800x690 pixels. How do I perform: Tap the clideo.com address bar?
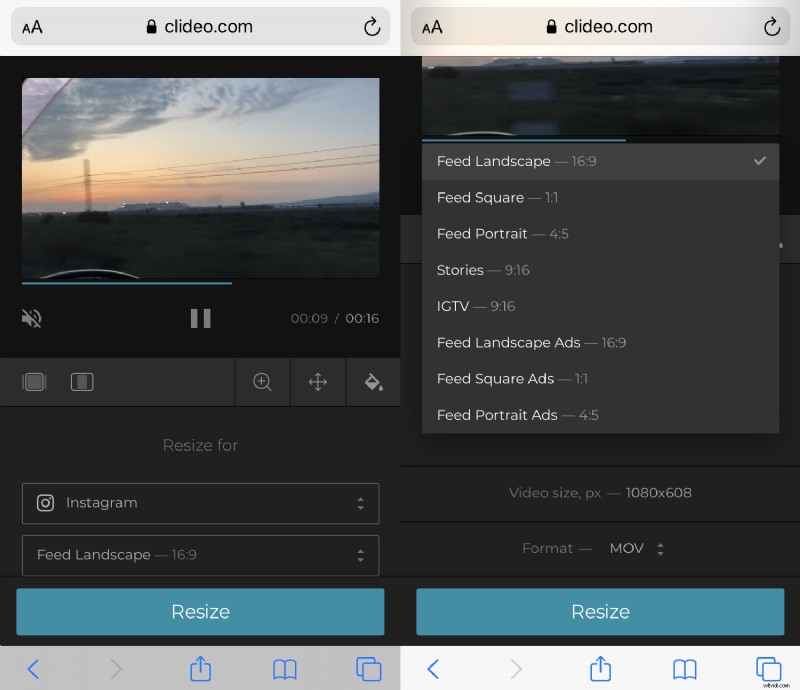(x=200, y=27)
